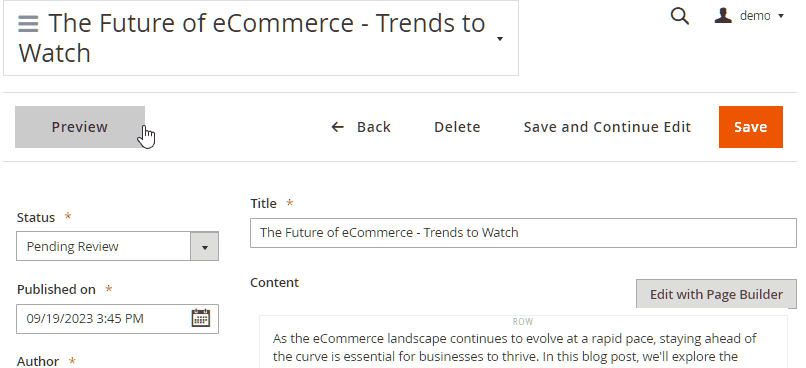The height and width of the screenshot is (368, 806).
Task: Select the Pending Review status field
Action: tap(117, 246)
